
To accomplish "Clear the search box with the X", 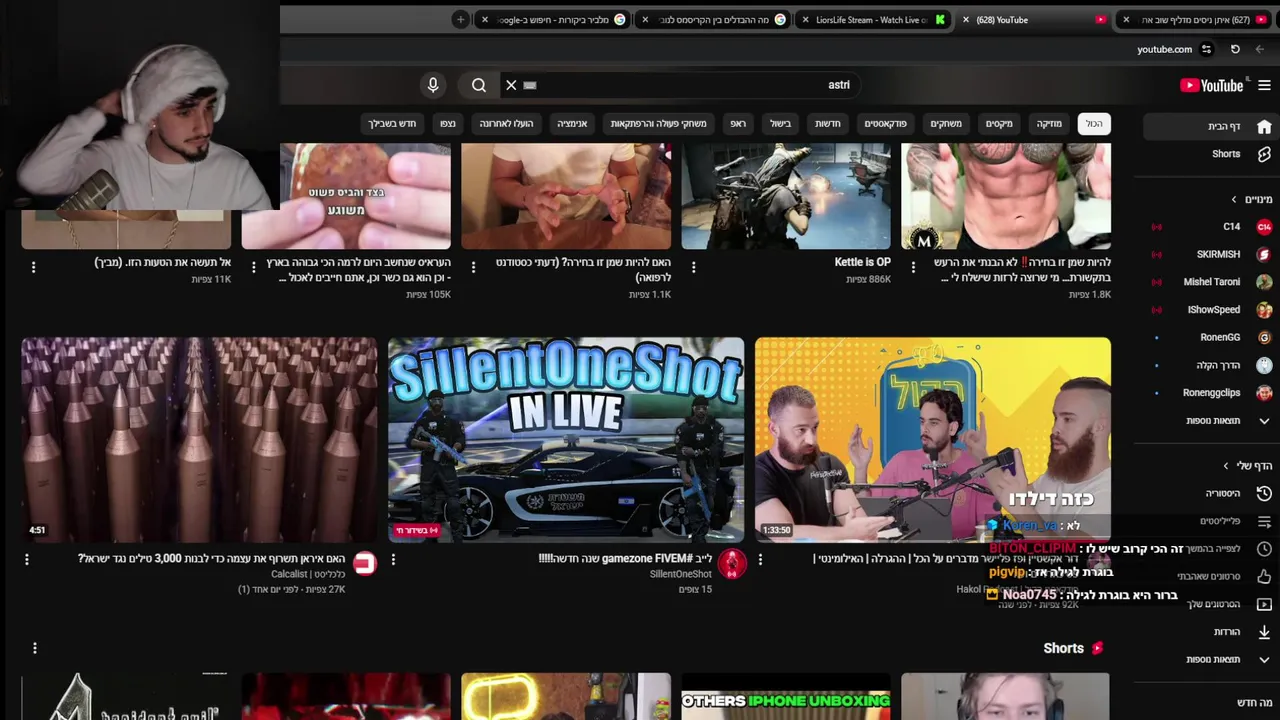I will tap(511, 86).
